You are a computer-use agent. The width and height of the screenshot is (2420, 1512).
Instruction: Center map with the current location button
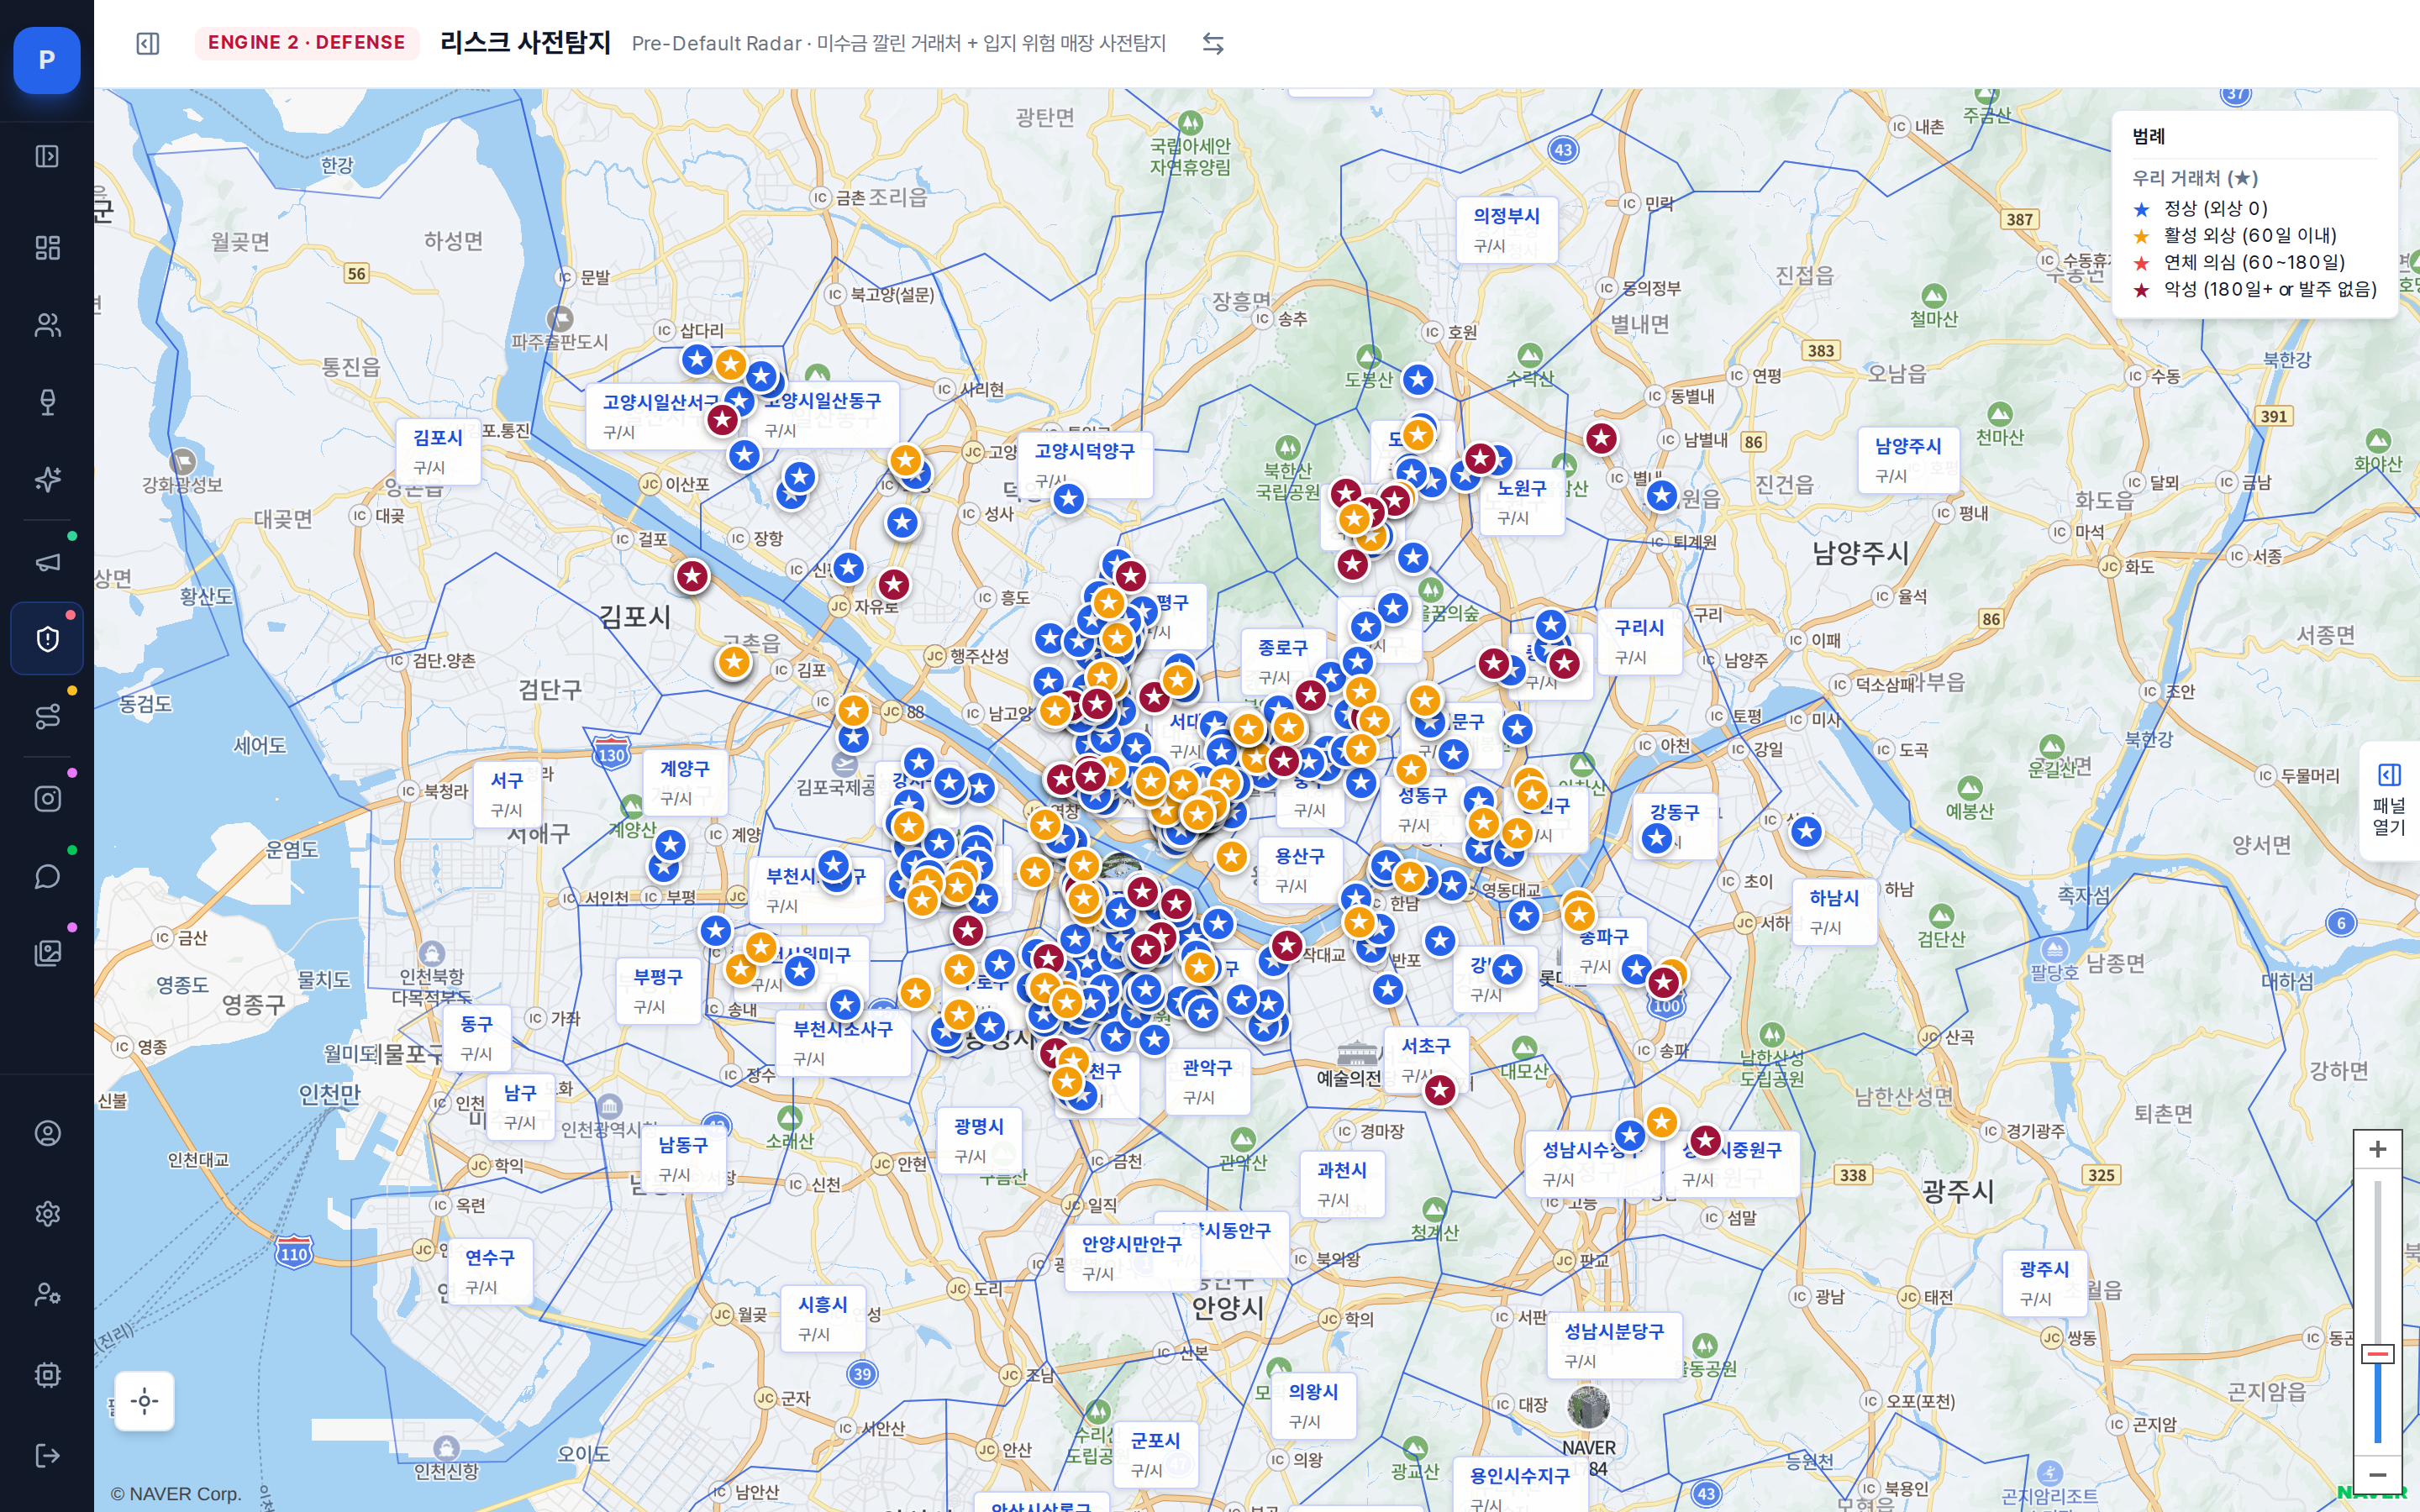tap(144, 1401)
